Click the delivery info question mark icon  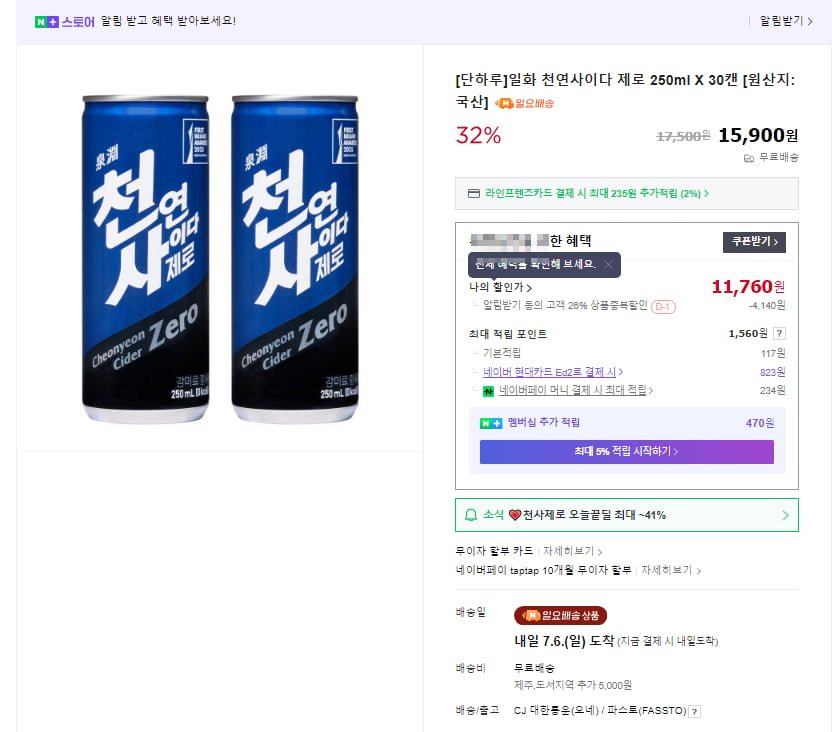695,712
